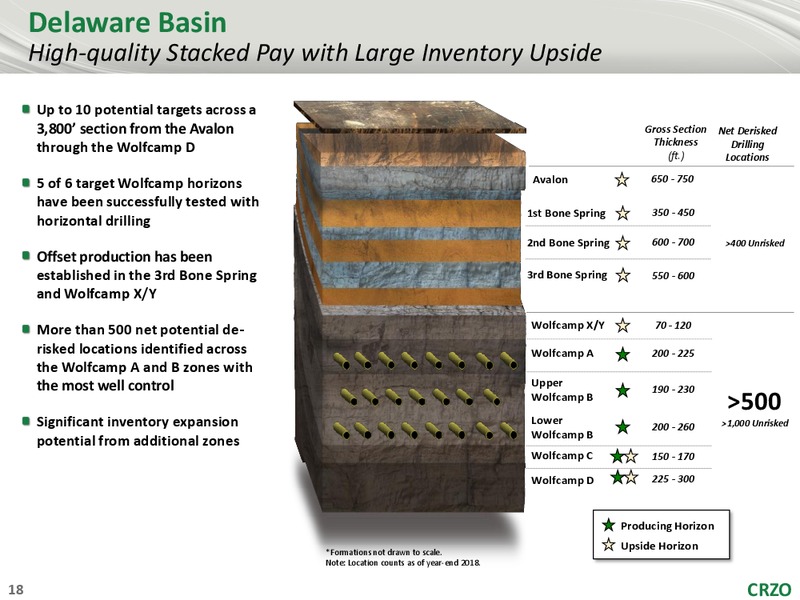Click the '2nd Bone Spring' label
This screenshot has width=800, height=600.
(x=568, y=243)
